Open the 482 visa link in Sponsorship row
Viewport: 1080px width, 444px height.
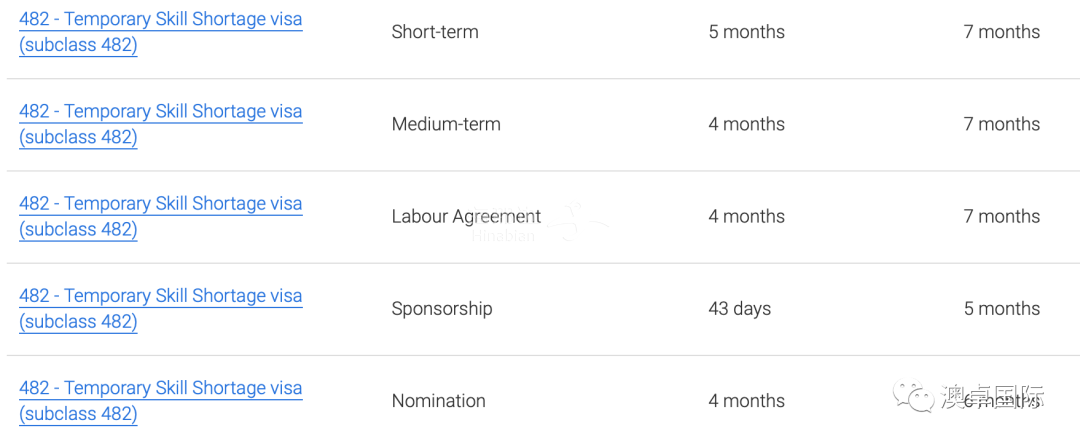click(160, 308)
